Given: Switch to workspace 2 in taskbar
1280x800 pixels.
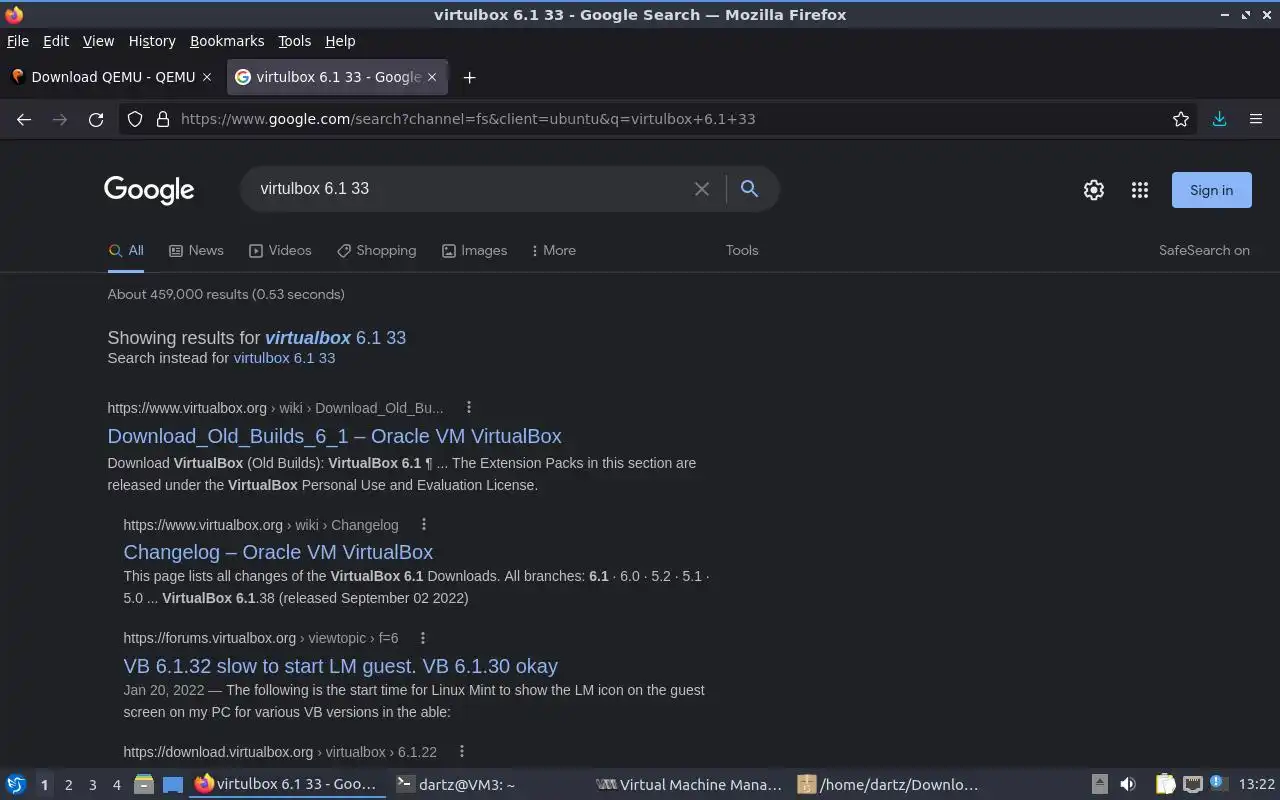Looking at the screenshot, I should pos(68,785).
